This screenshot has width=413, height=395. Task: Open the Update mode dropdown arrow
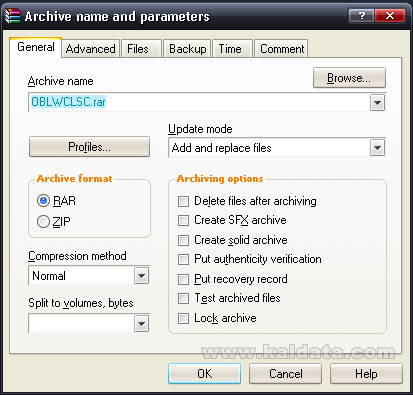coord(377,148)
